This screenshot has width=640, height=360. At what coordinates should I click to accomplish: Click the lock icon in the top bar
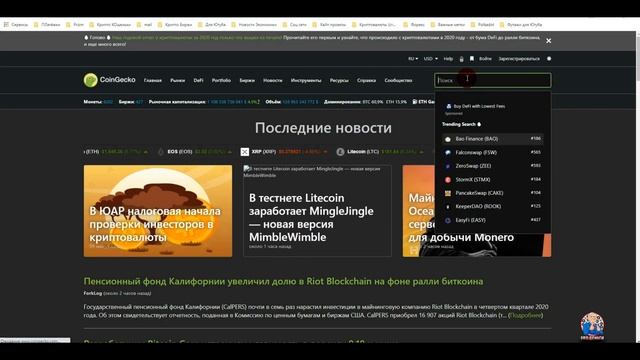[462, 59]
